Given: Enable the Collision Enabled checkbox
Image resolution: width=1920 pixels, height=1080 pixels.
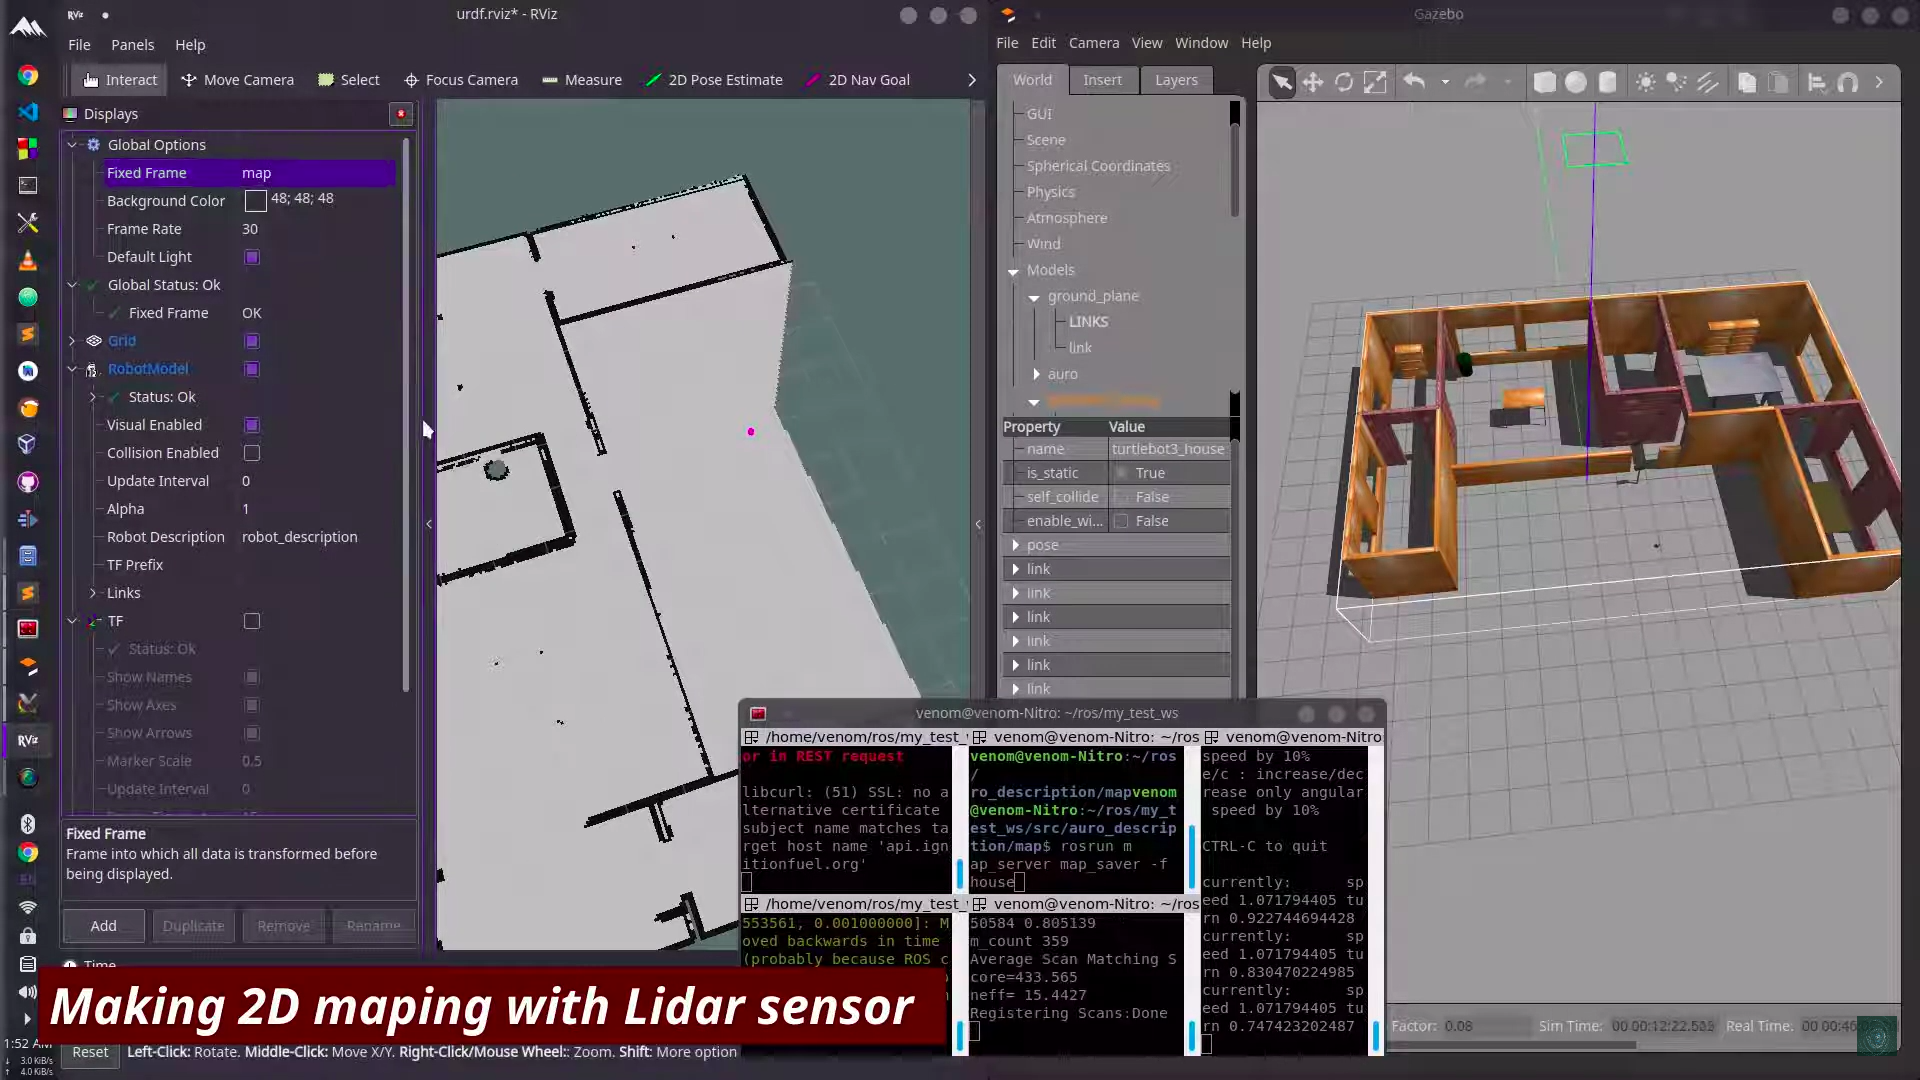Looking at the screenshot, I should 252,453.
